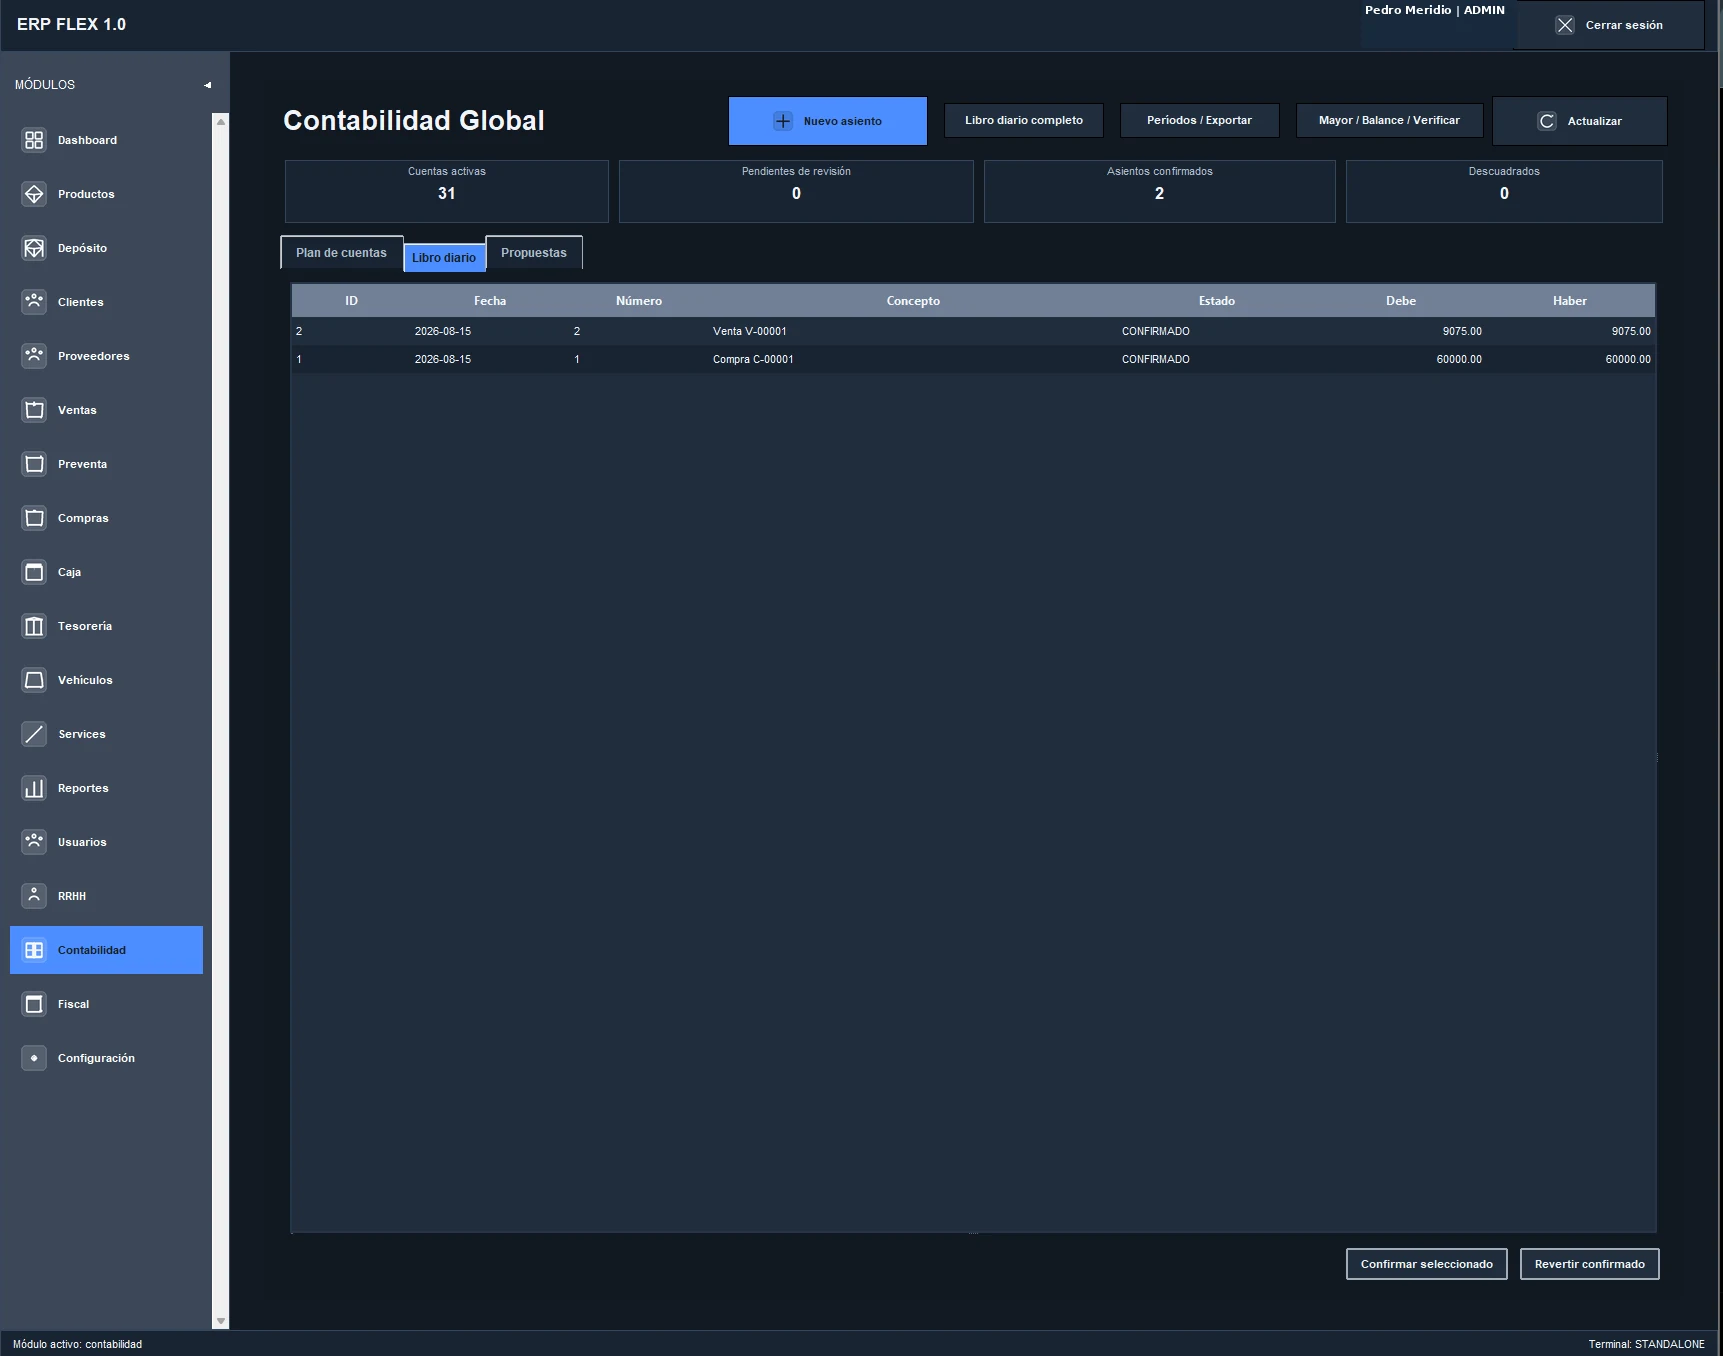The height and width of the screenshot is (1356, 1723).
Task: Select the Contabilidad module icon
Action: coord(34,950)
